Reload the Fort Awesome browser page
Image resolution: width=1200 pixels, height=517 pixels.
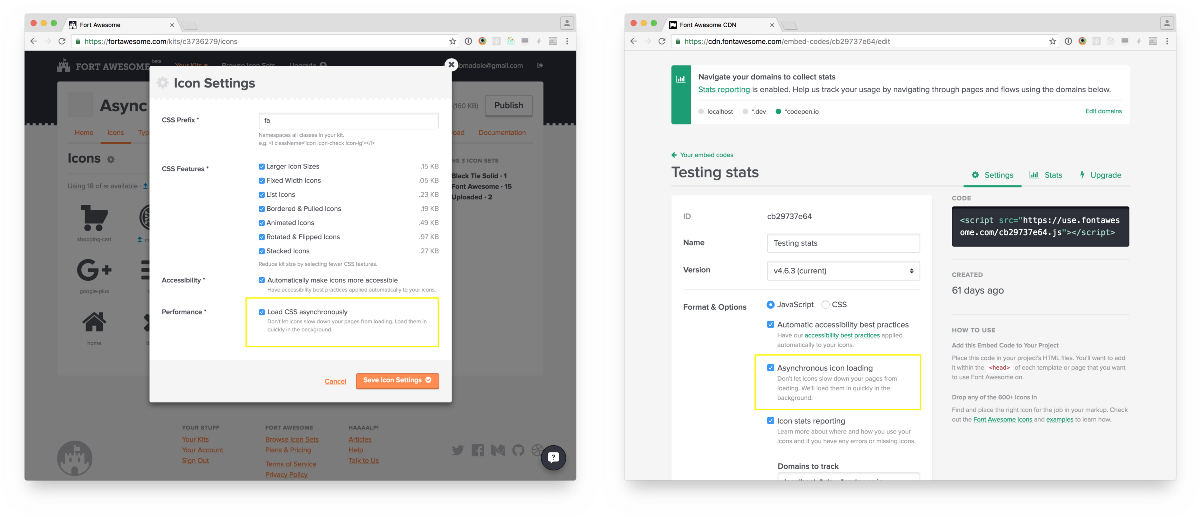click(x=62, y=41)
